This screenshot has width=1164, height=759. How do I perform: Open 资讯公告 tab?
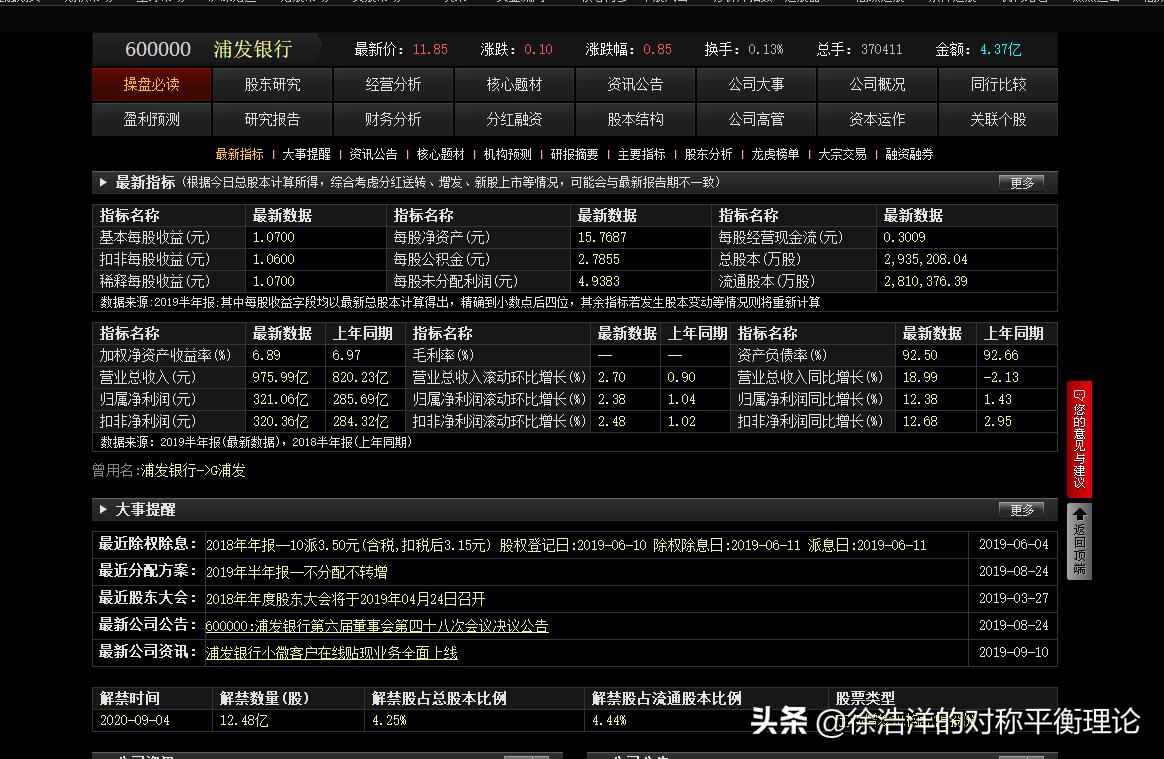pyautogui.click(x=635, y=84)
